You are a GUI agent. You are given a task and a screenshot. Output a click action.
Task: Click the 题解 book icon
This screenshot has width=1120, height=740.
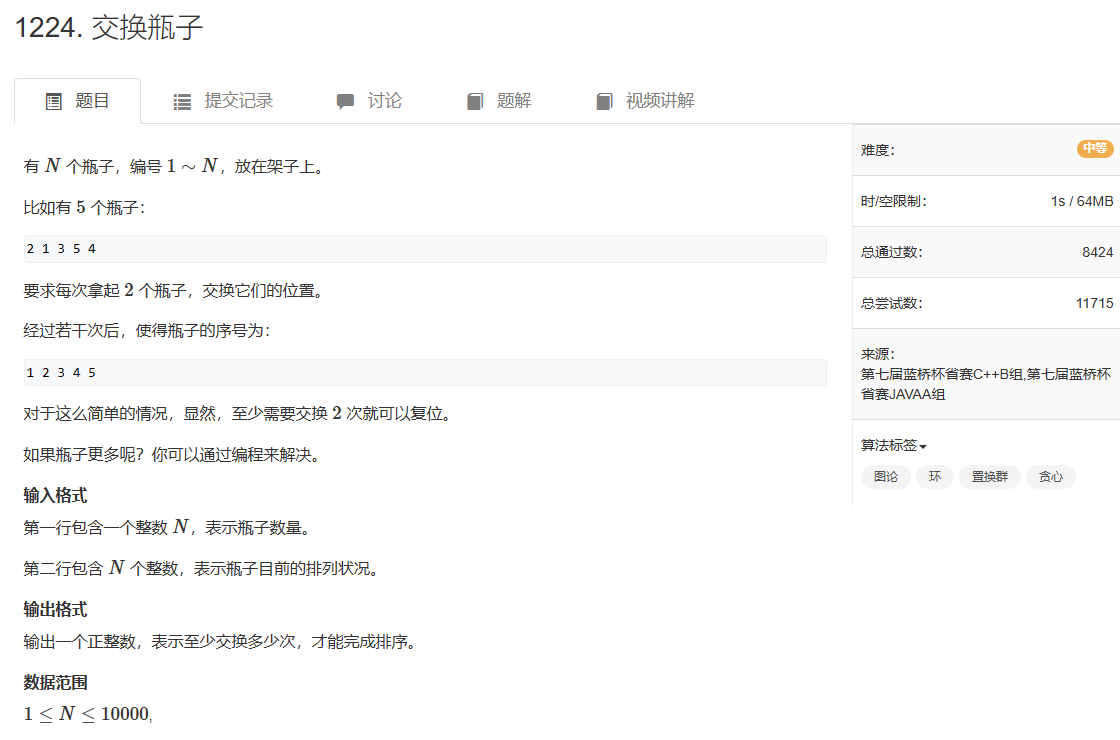[x=475, y=101]
